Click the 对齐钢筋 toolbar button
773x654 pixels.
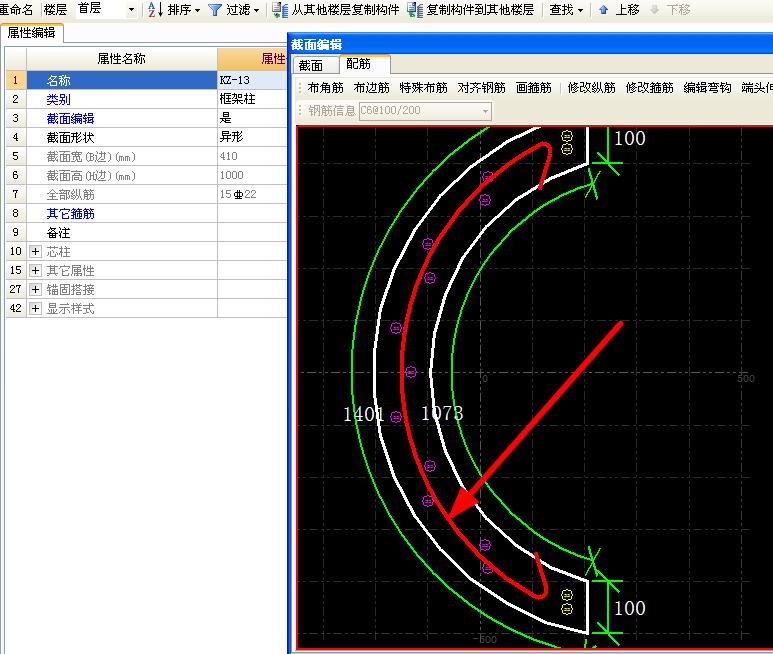481,88
